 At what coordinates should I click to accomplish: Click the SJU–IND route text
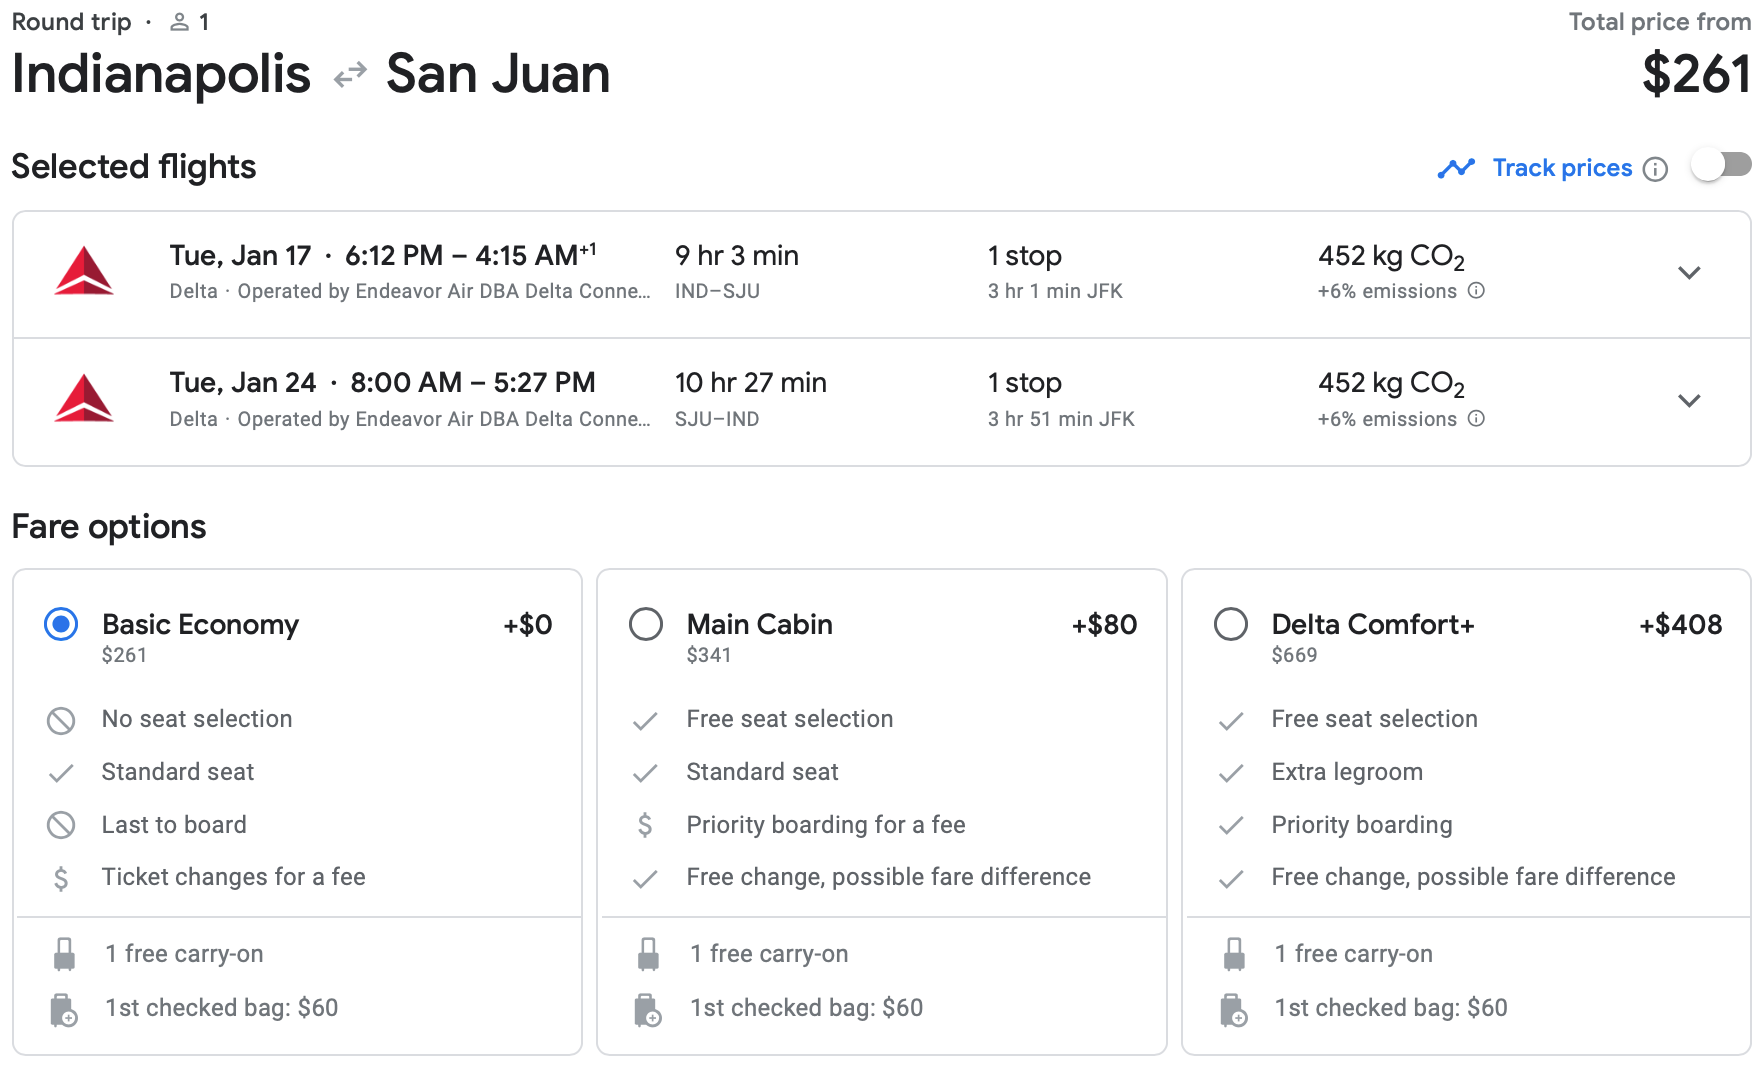pos(717,419)
